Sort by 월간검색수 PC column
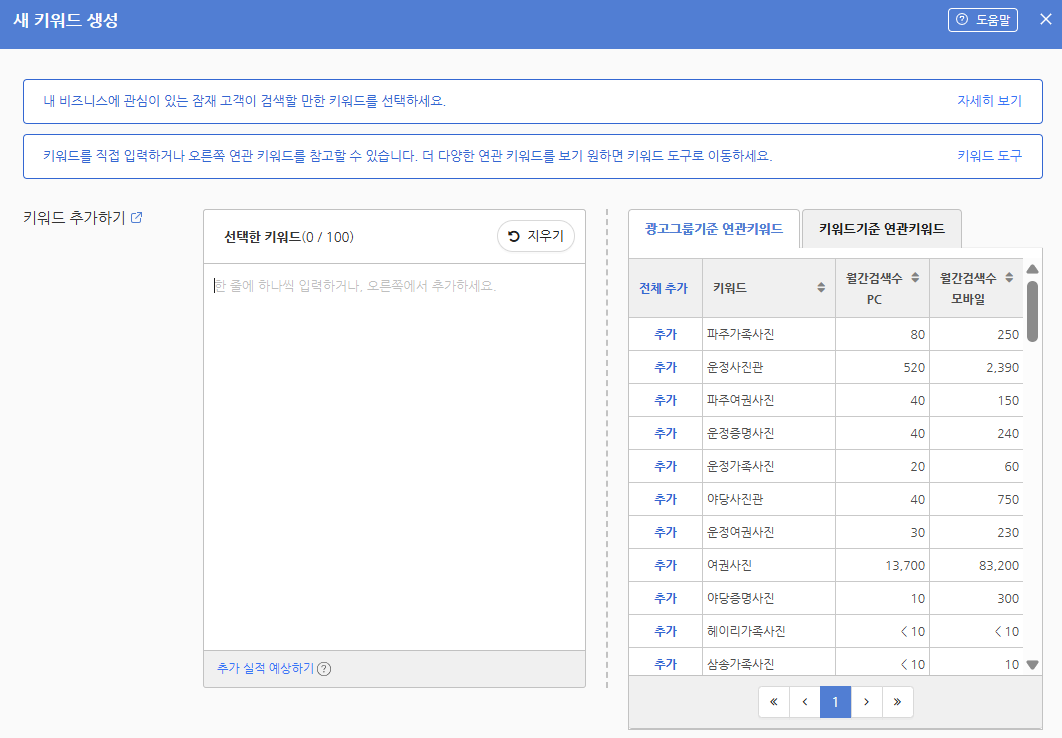Screen dimensions: 1062x738 [x=915, y=277]
